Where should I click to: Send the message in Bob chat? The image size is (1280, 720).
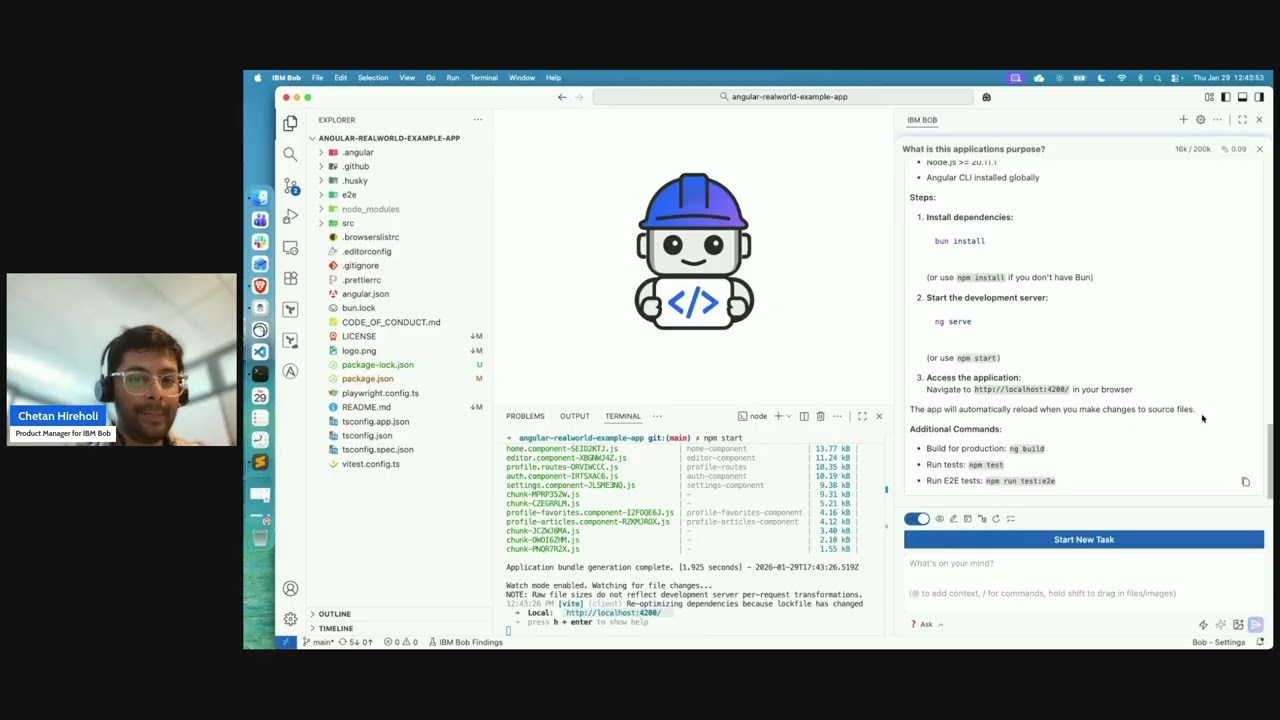(1256, 625)
